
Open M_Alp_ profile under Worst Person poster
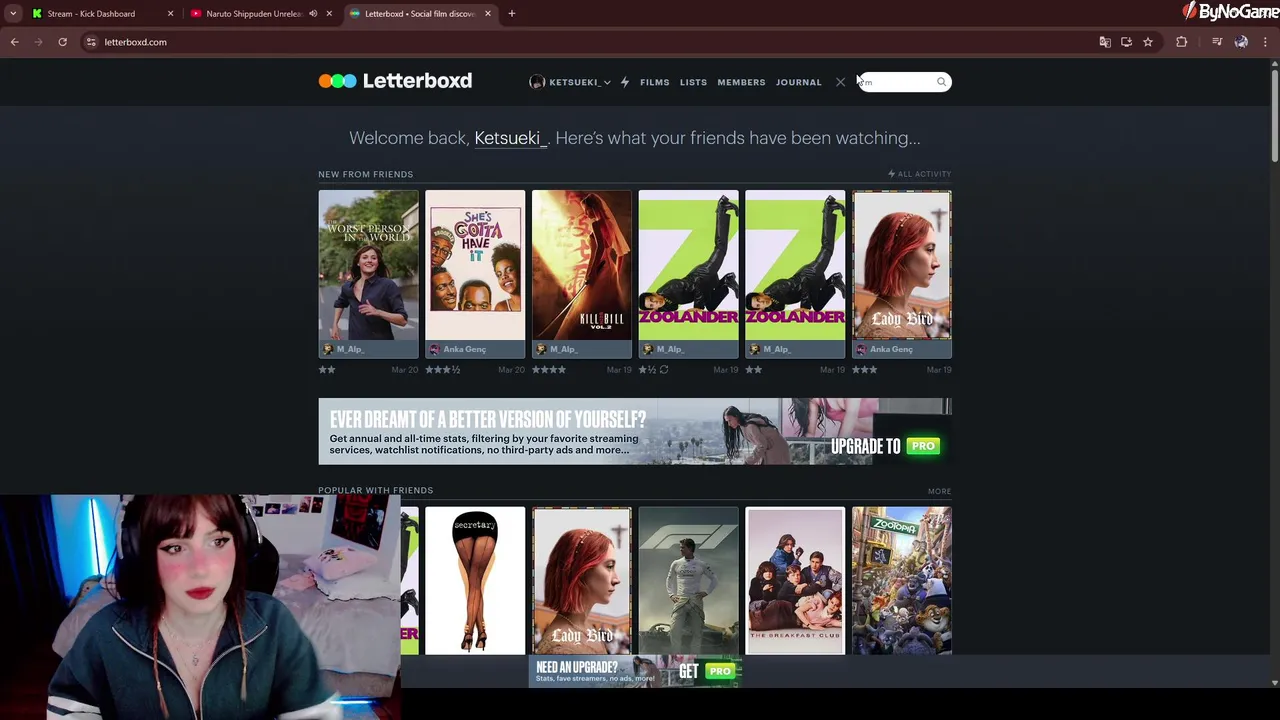pyautogui.click(x=342, y=349)
